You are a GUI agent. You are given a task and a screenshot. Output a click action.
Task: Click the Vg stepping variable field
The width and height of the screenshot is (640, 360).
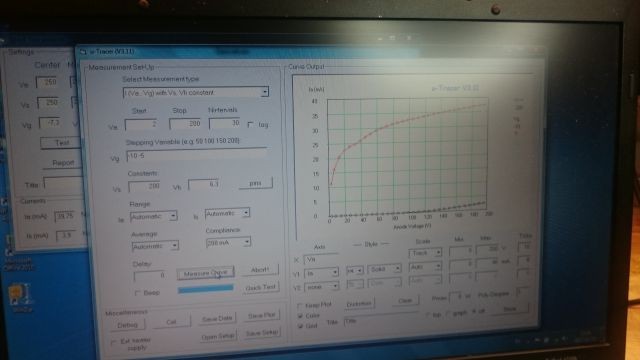point(197,155)
